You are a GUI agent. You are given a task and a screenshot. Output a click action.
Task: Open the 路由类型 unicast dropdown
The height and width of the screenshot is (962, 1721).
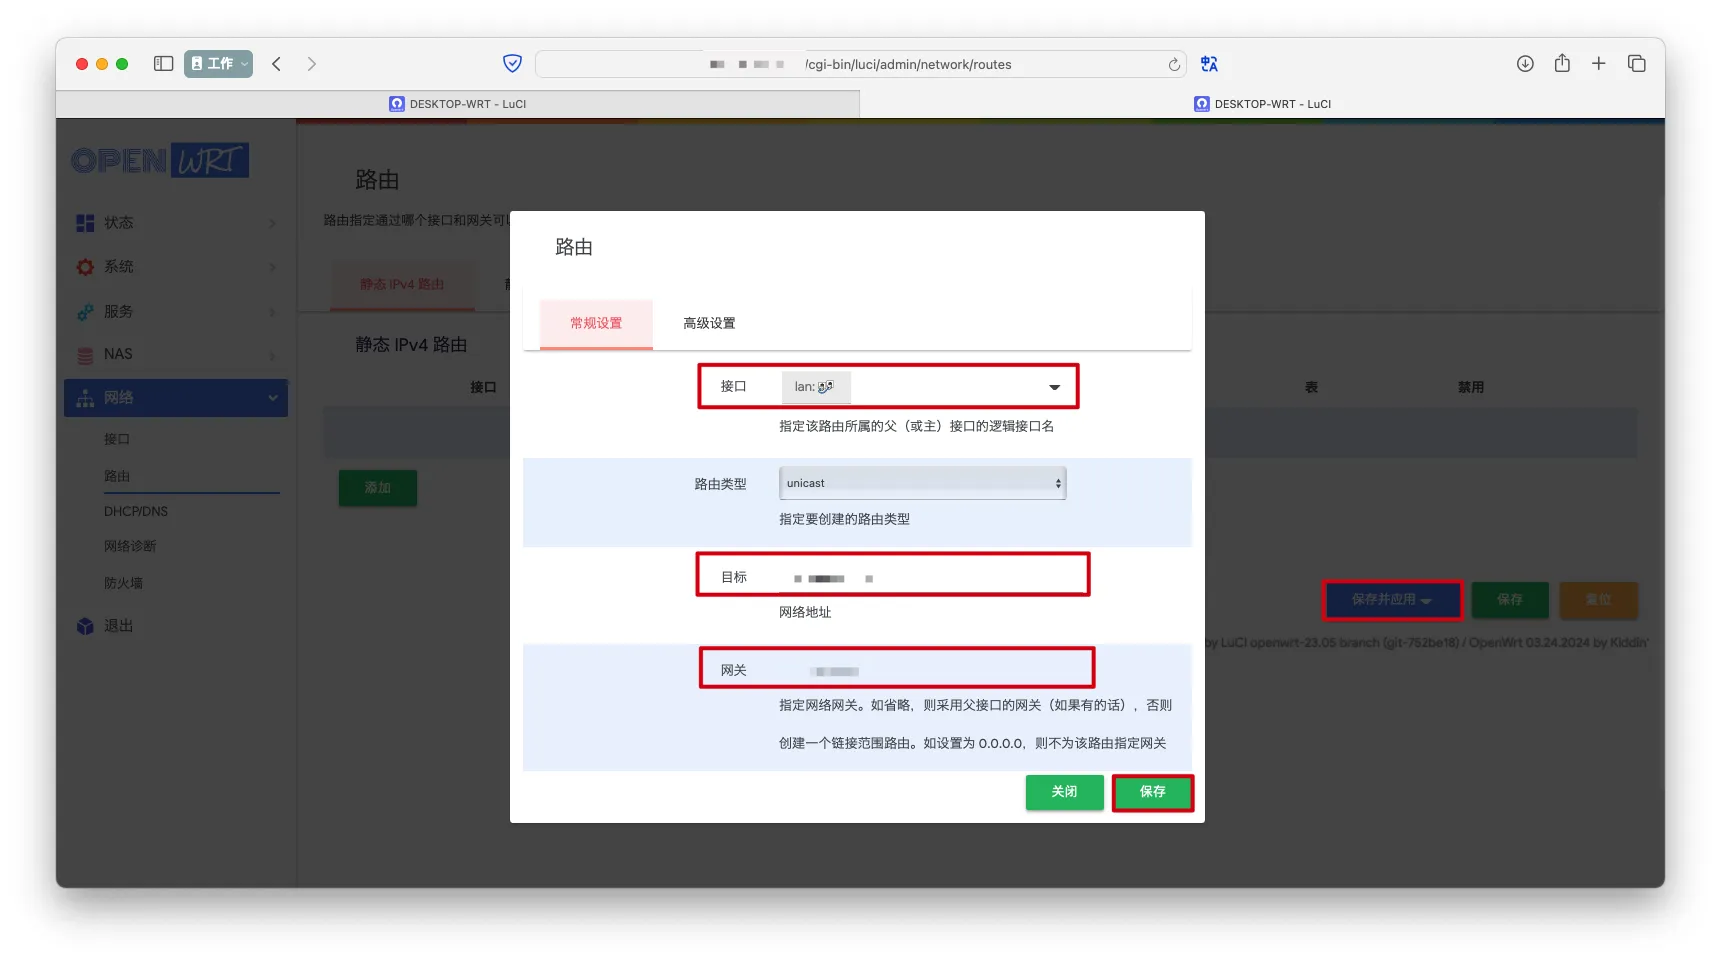coord(922,483)
